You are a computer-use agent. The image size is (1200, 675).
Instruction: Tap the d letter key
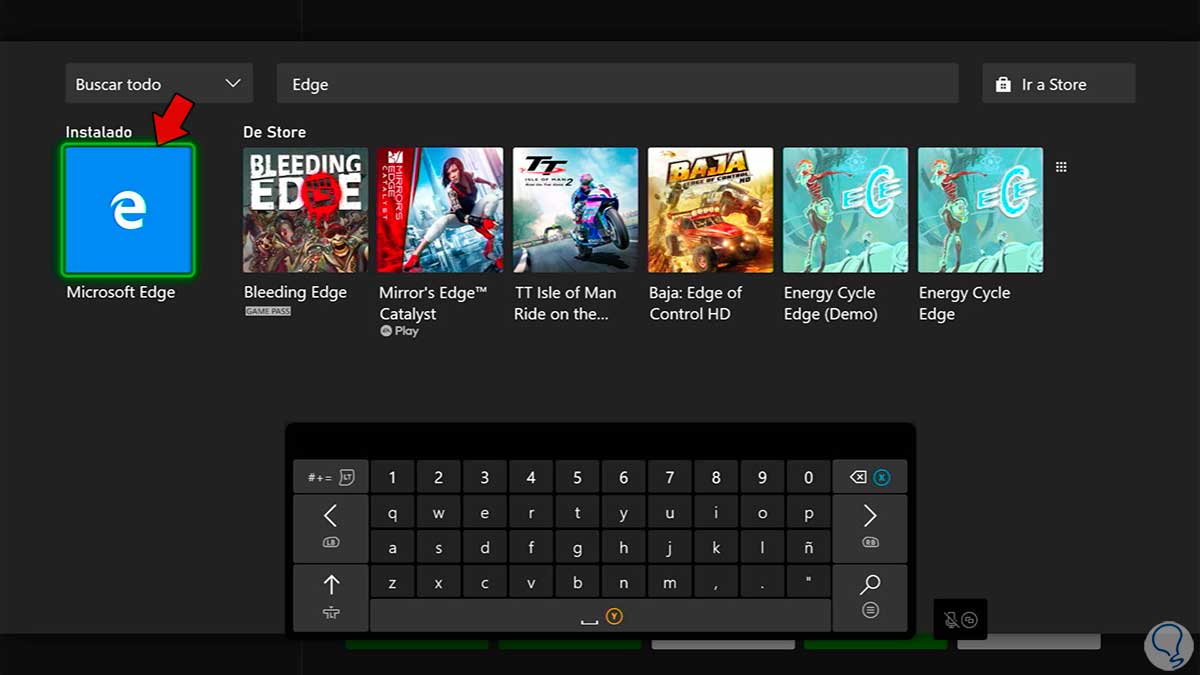point(485,548)
